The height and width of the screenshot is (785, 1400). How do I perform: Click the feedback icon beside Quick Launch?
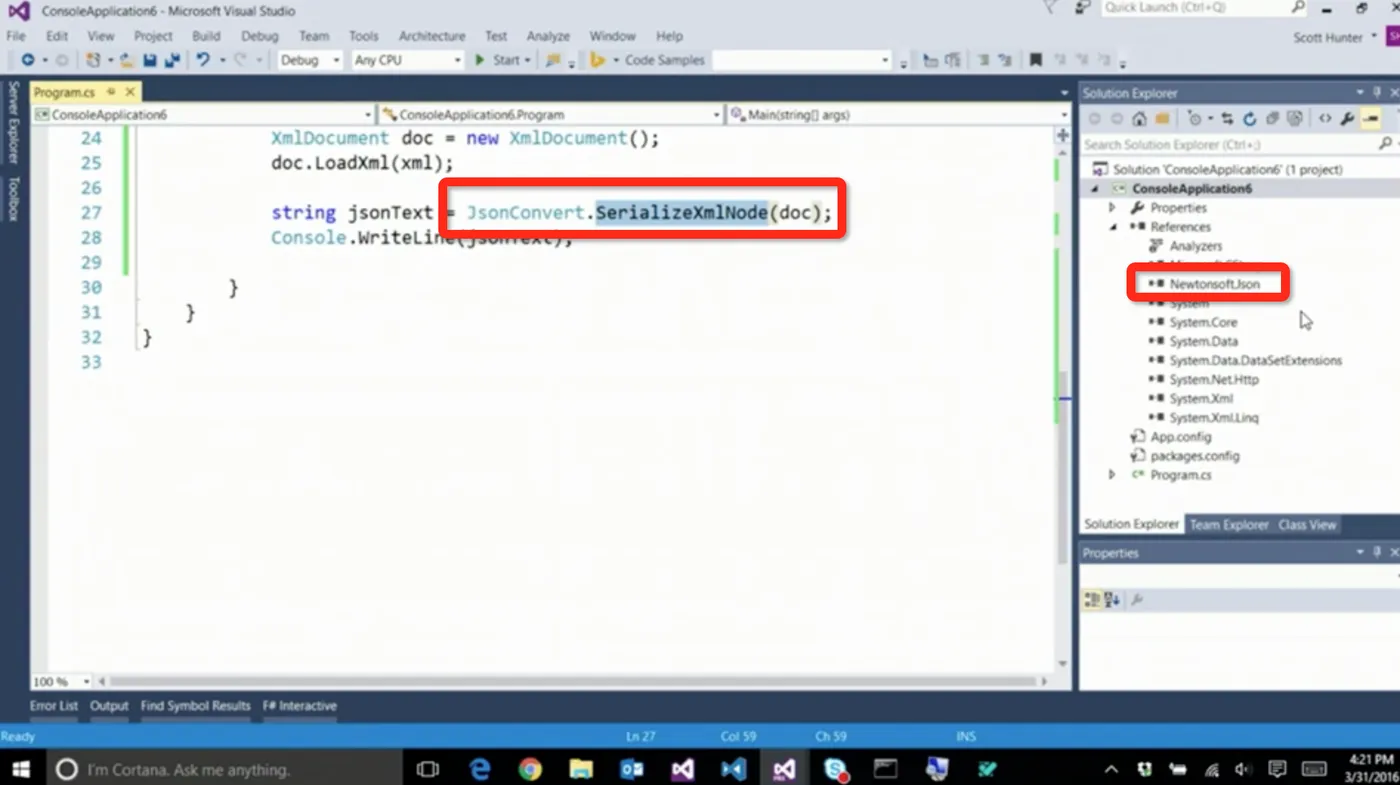[x=1082, y=8]
